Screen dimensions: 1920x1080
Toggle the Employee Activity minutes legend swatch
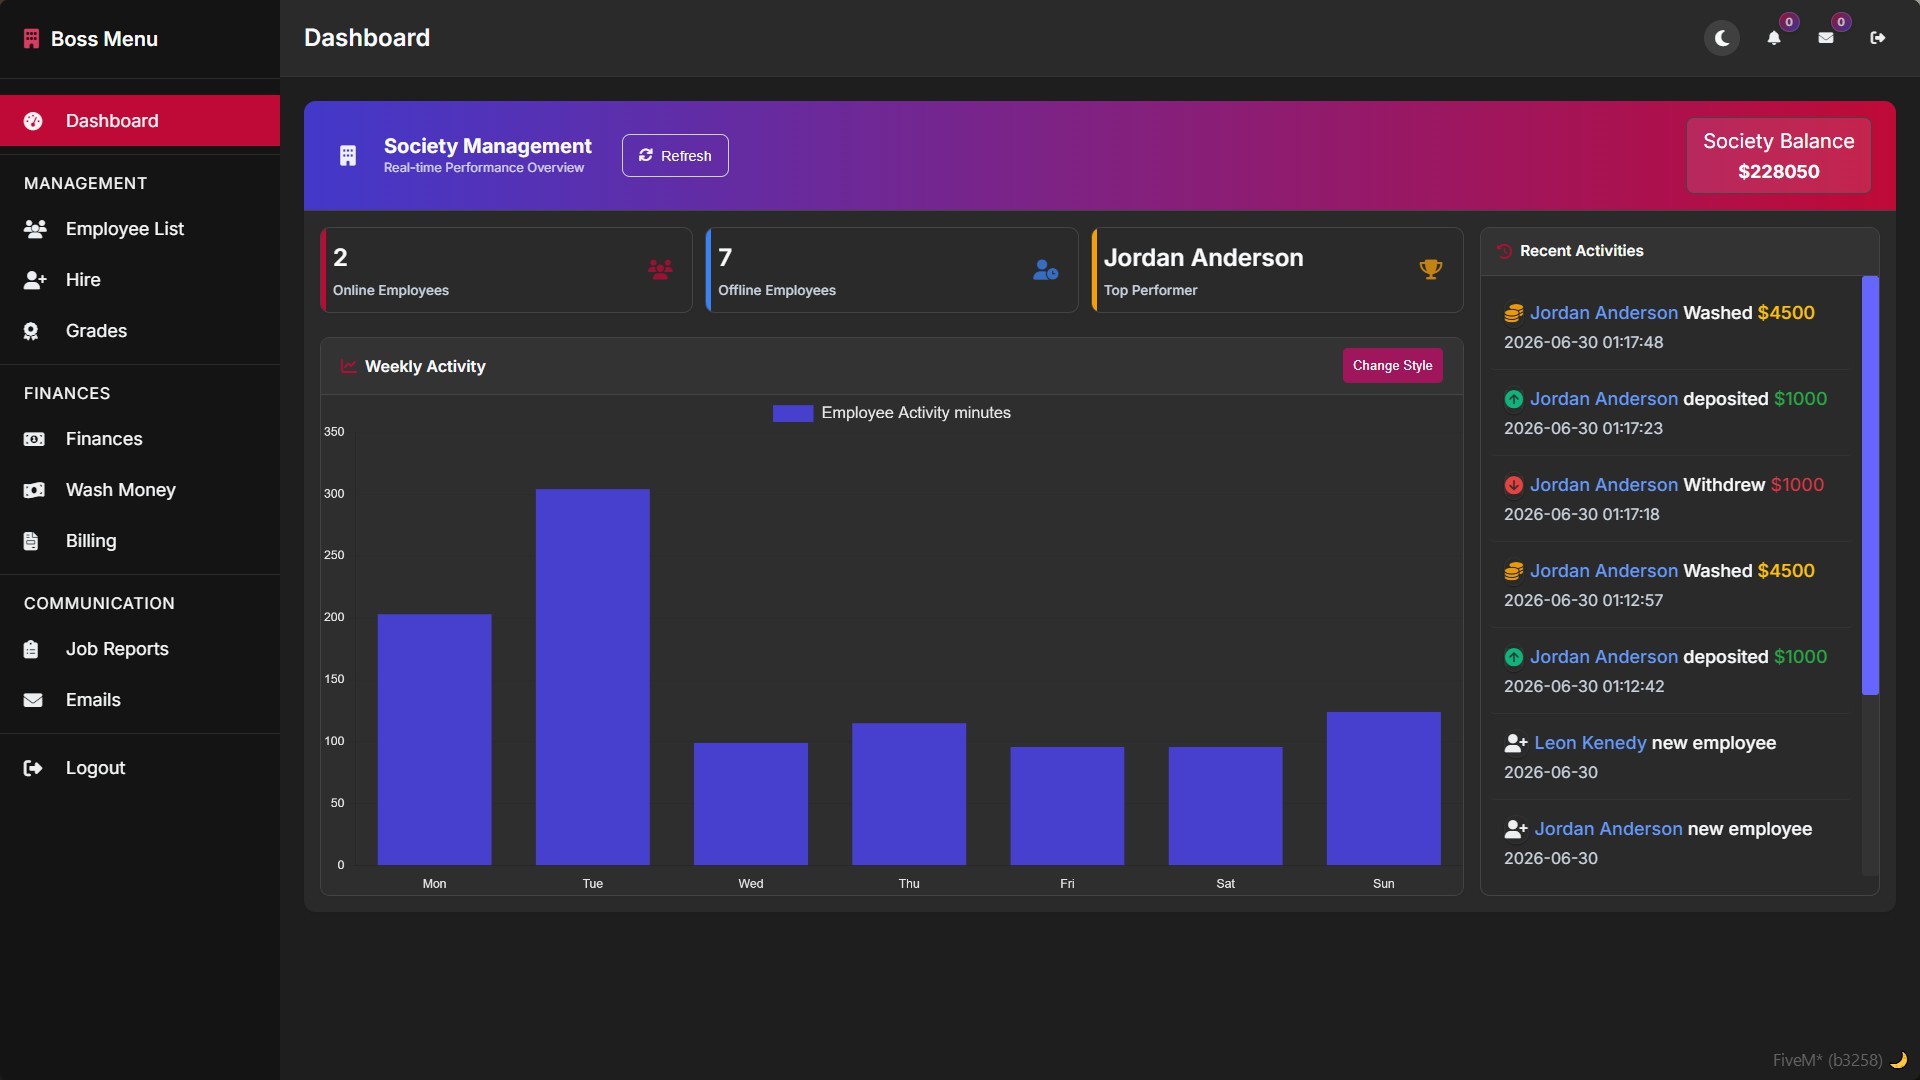click(793, 413)
